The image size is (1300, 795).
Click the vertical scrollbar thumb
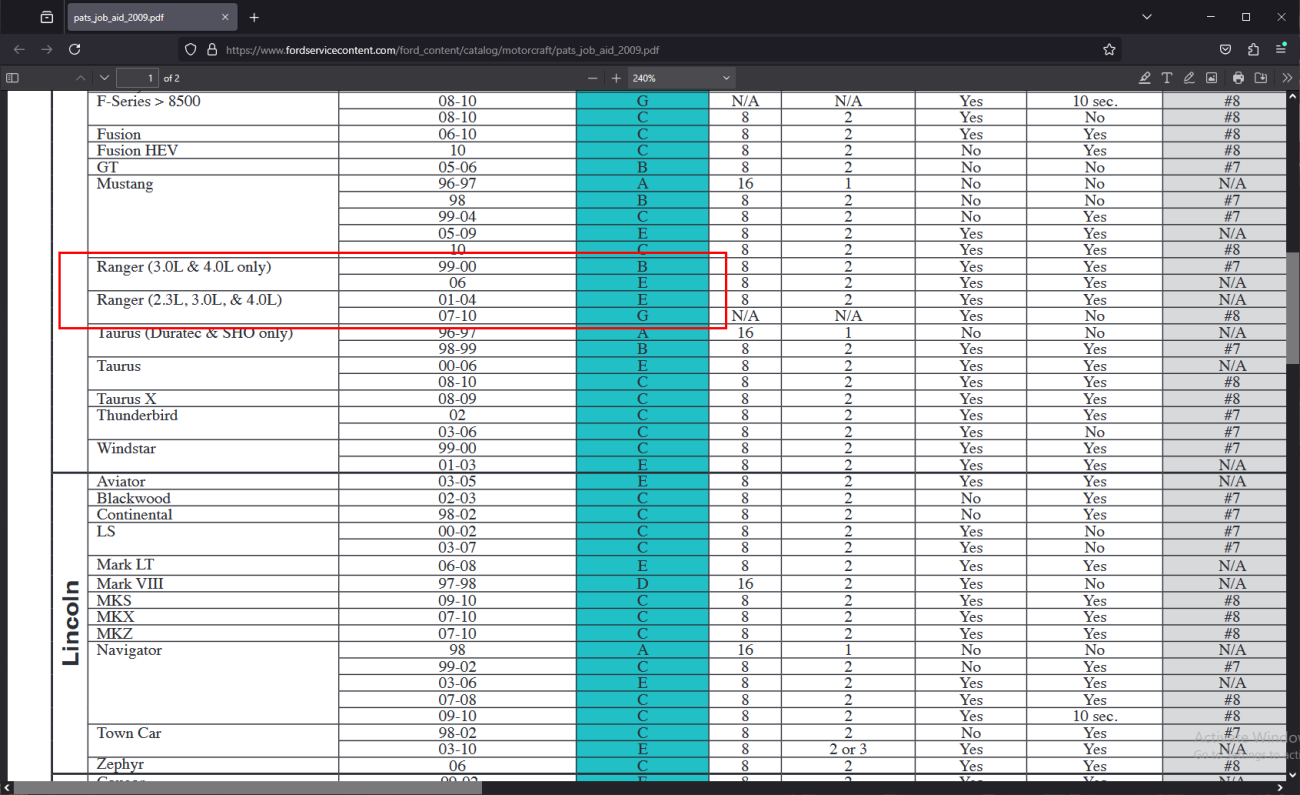1293,310
